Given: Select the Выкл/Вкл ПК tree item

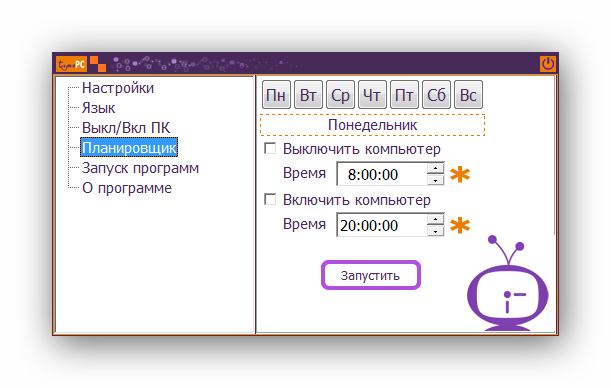Looking at the screenshot, I should (126, 128).
